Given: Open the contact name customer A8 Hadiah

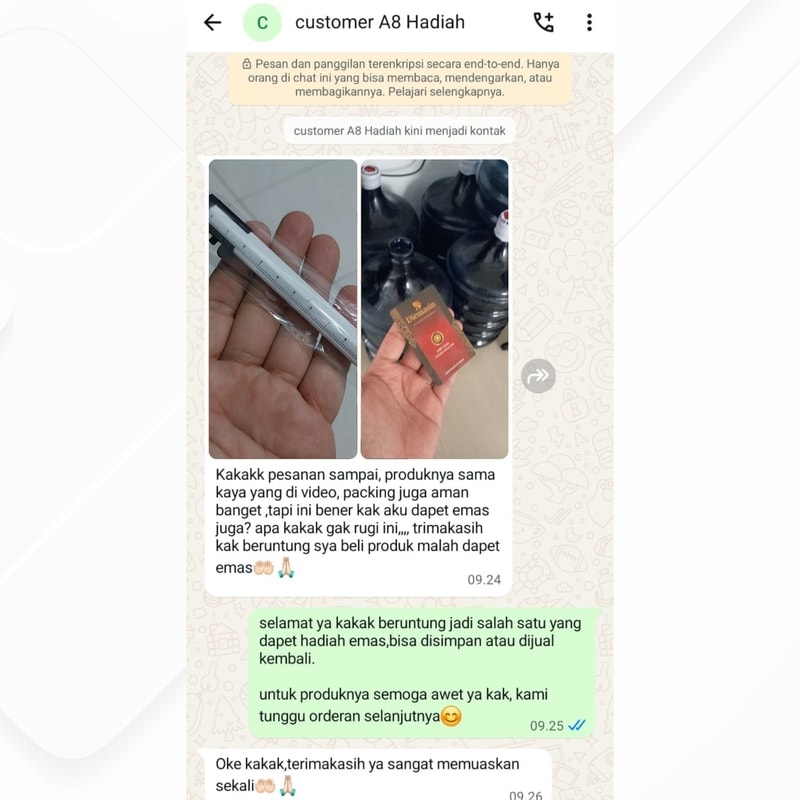Looking at the screenshot, I should [x=380, y=22].
